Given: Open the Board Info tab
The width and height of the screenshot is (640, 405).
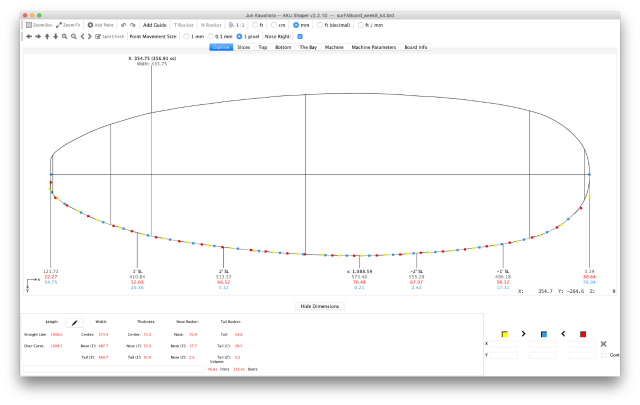Looking at the screenshot, I should 416,47.
